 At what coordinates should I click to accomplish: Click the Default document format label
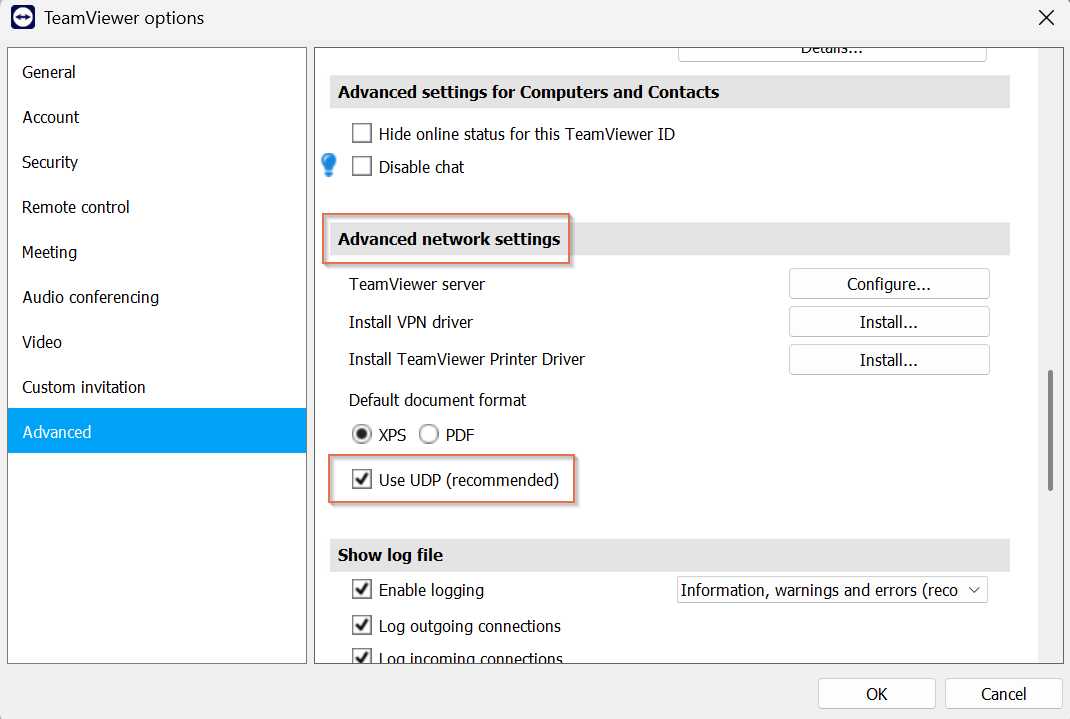pyautogui.click(x=437, y=400)
